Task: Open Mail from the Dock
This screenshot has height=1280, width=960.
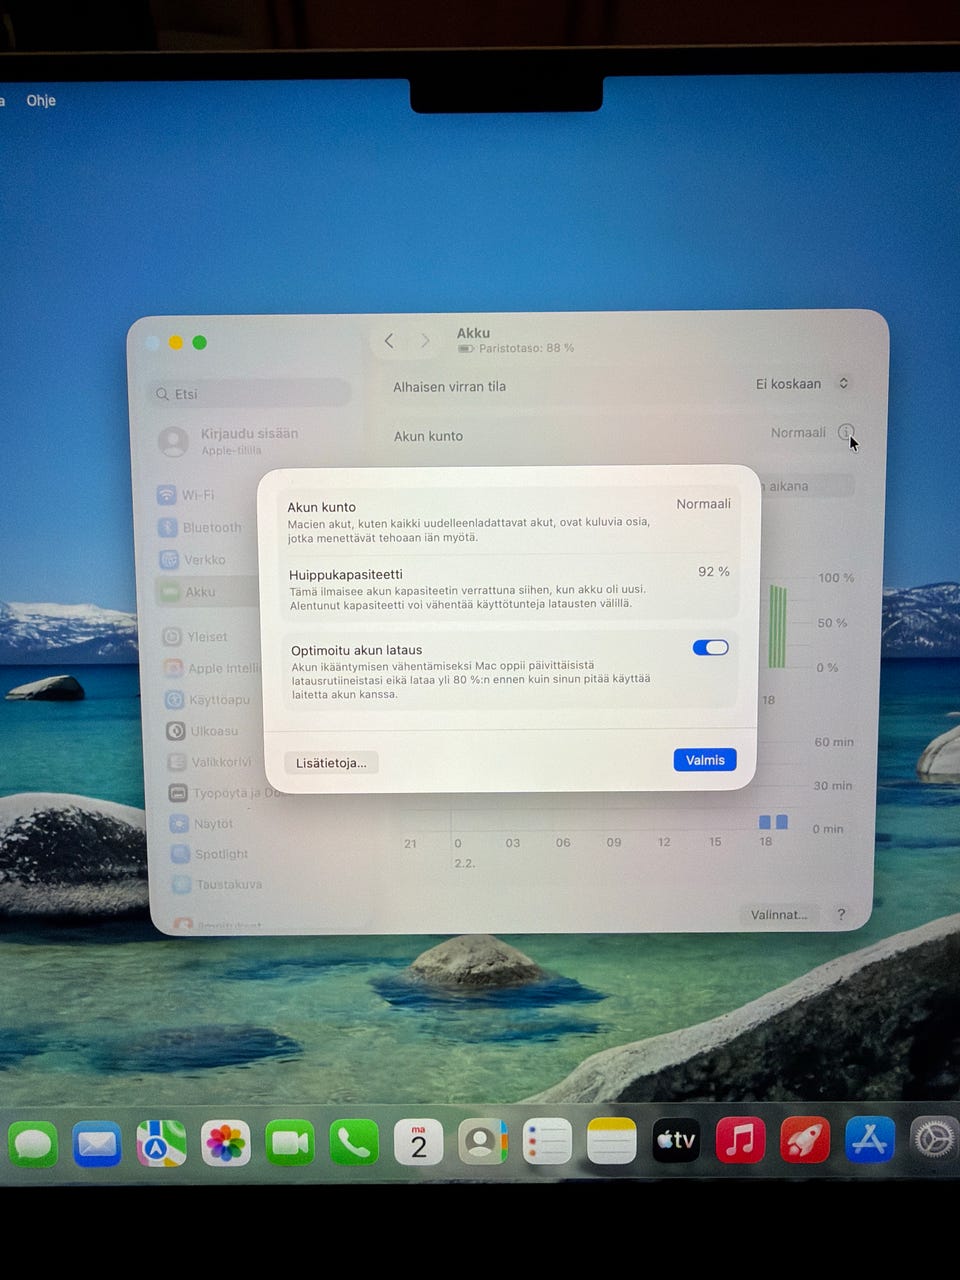Action: [x=97, y=1144]
